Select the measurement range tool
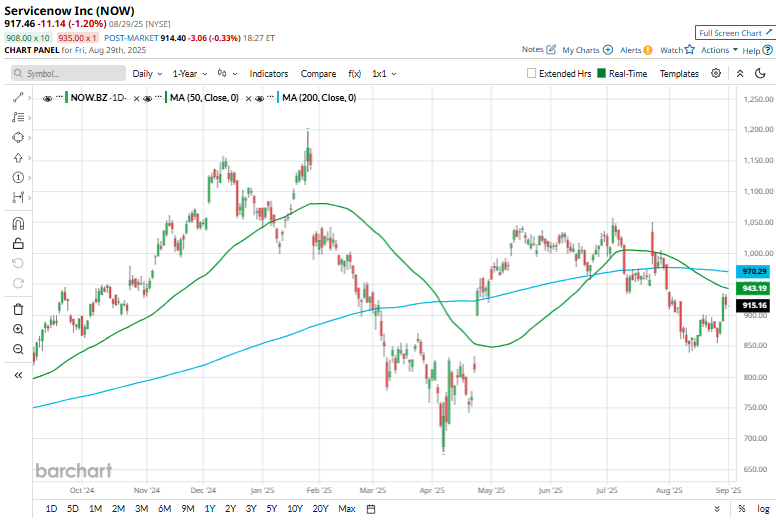 18,197
